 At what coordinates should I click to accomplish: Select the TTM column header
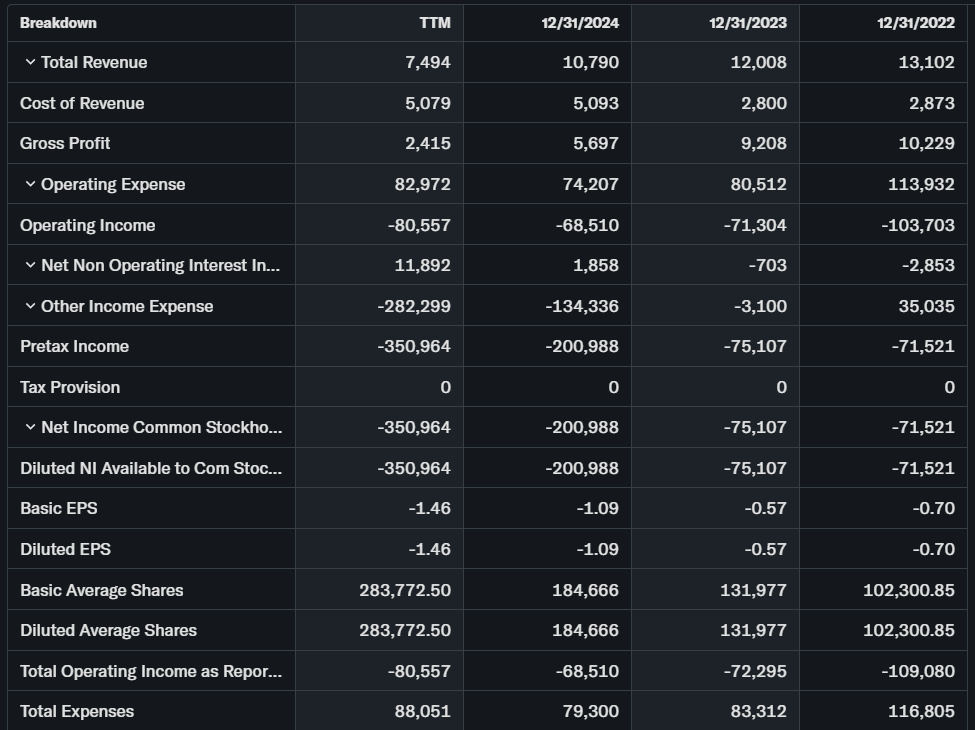[434, 23]
